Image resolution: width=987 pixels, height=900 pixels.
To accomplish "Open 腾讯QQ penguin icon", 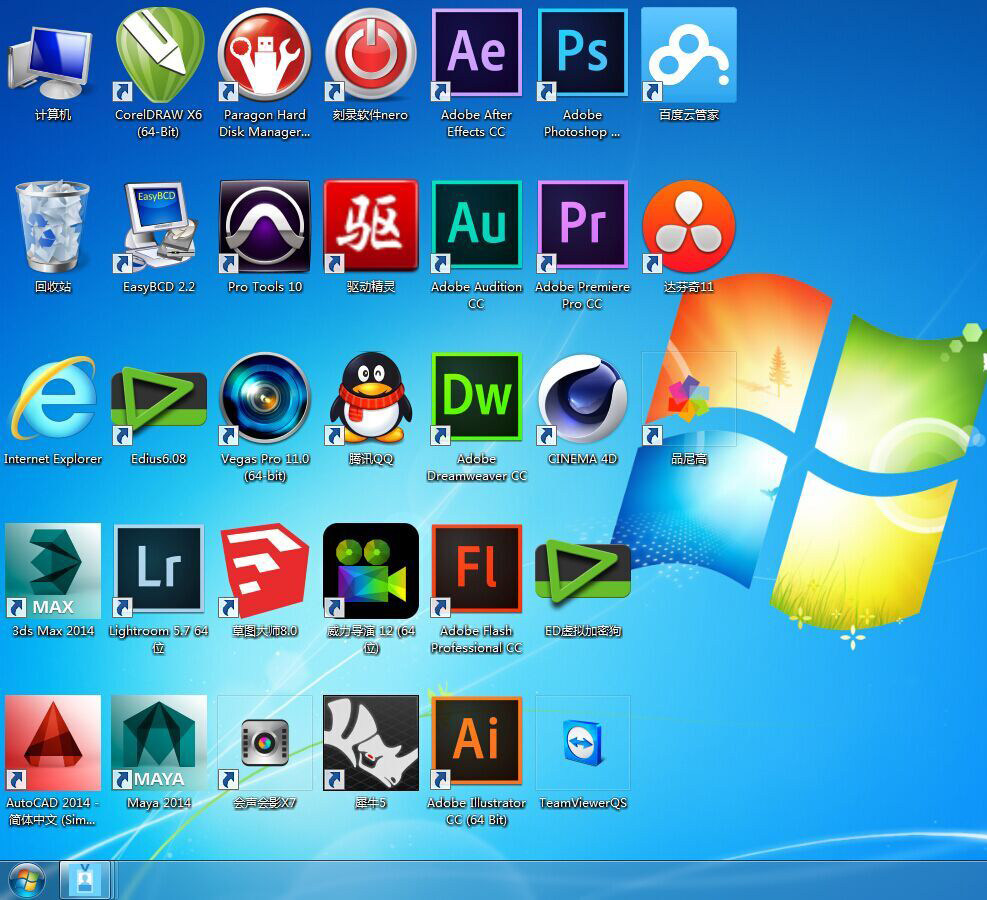I will pos(371,398).
